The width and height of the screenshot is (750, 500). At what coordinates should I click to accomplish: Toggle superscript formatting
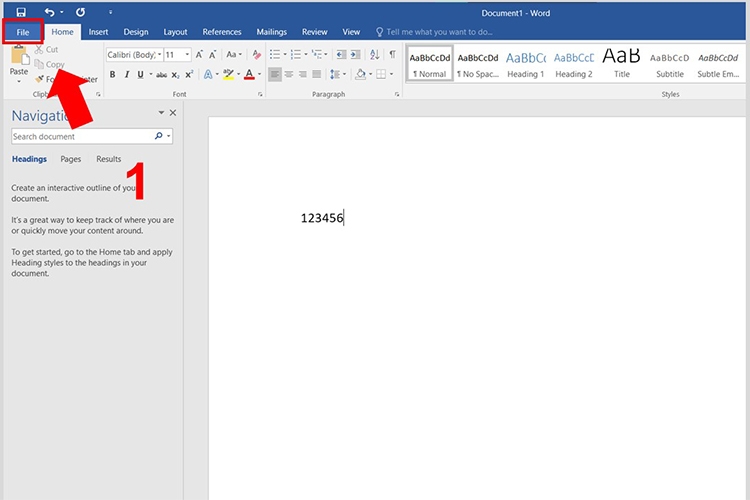(x=189, y=75)
